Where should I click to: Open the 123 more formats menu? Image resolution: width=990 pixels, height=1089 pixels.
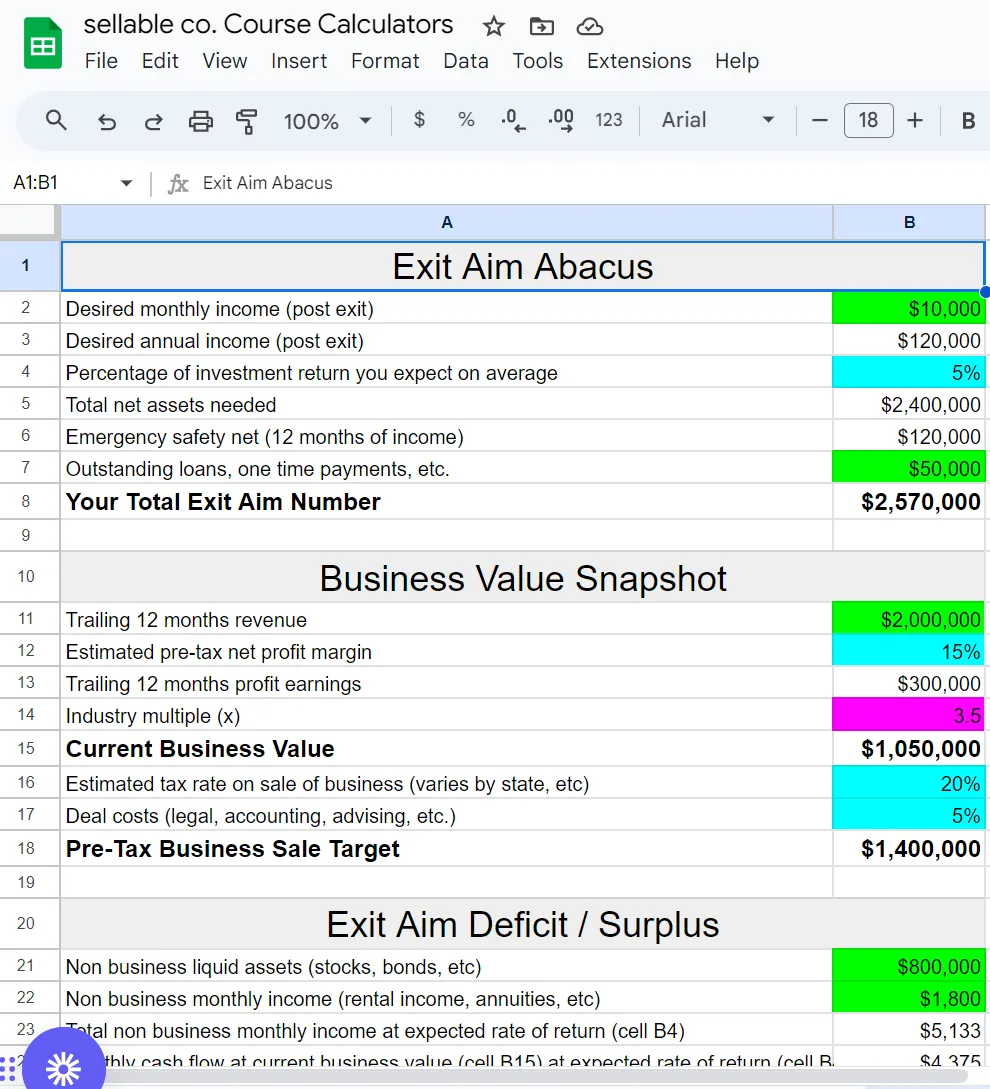tap(609, 120)
